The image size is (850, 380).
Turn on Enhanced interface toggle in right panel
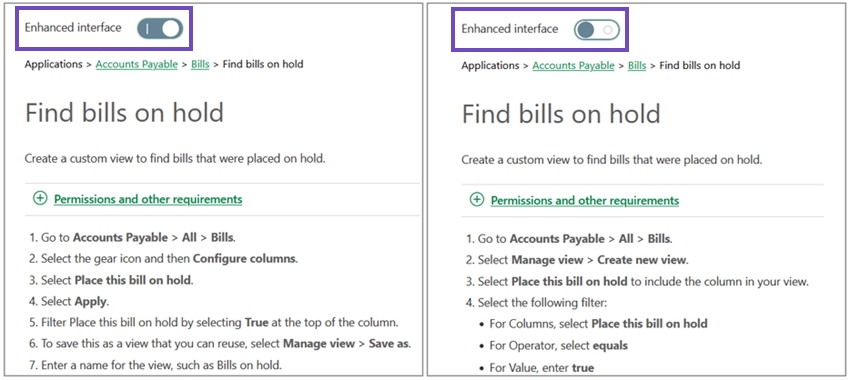tap(596, 30)
